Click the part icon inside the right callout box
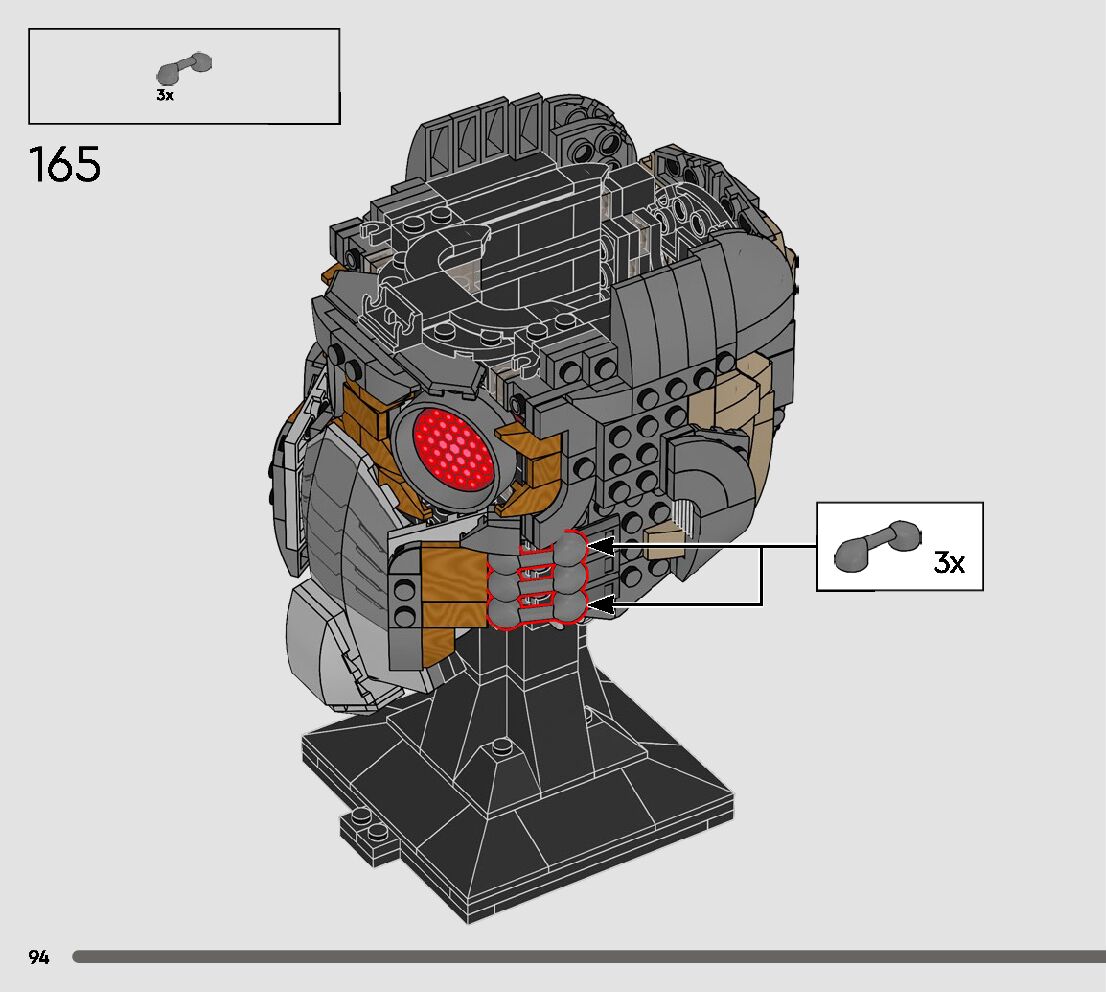1106x992 pixels. click(x=876, y=542)
